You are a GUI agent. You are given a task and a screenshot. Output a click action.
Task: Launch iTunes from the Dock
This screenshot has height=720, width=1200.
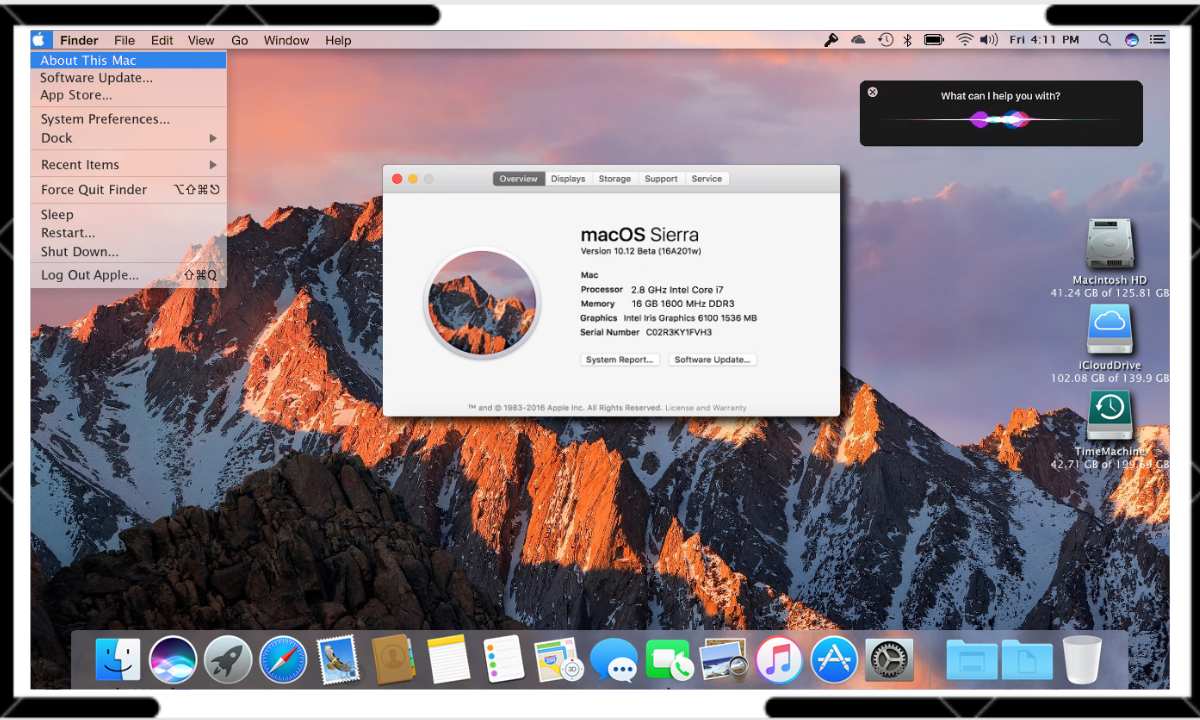(x=779, y=660)
